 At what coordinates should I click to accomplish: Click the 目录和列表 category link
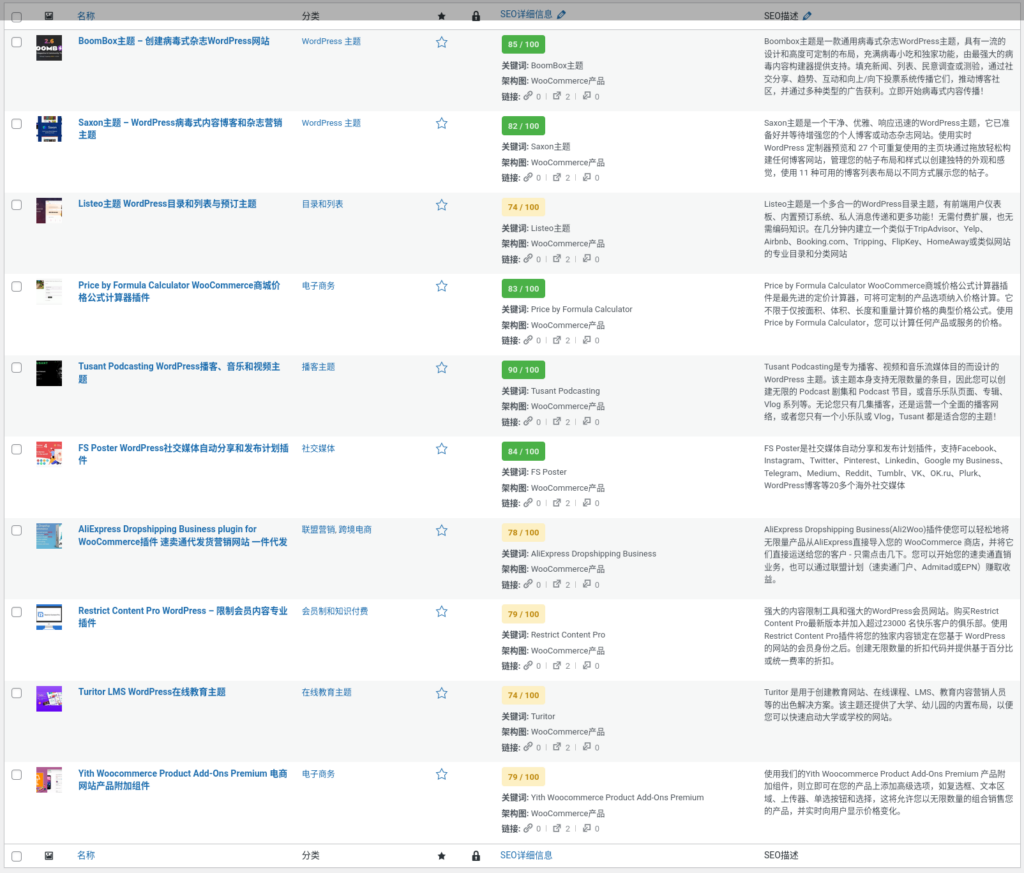click(x=321, y=204)
